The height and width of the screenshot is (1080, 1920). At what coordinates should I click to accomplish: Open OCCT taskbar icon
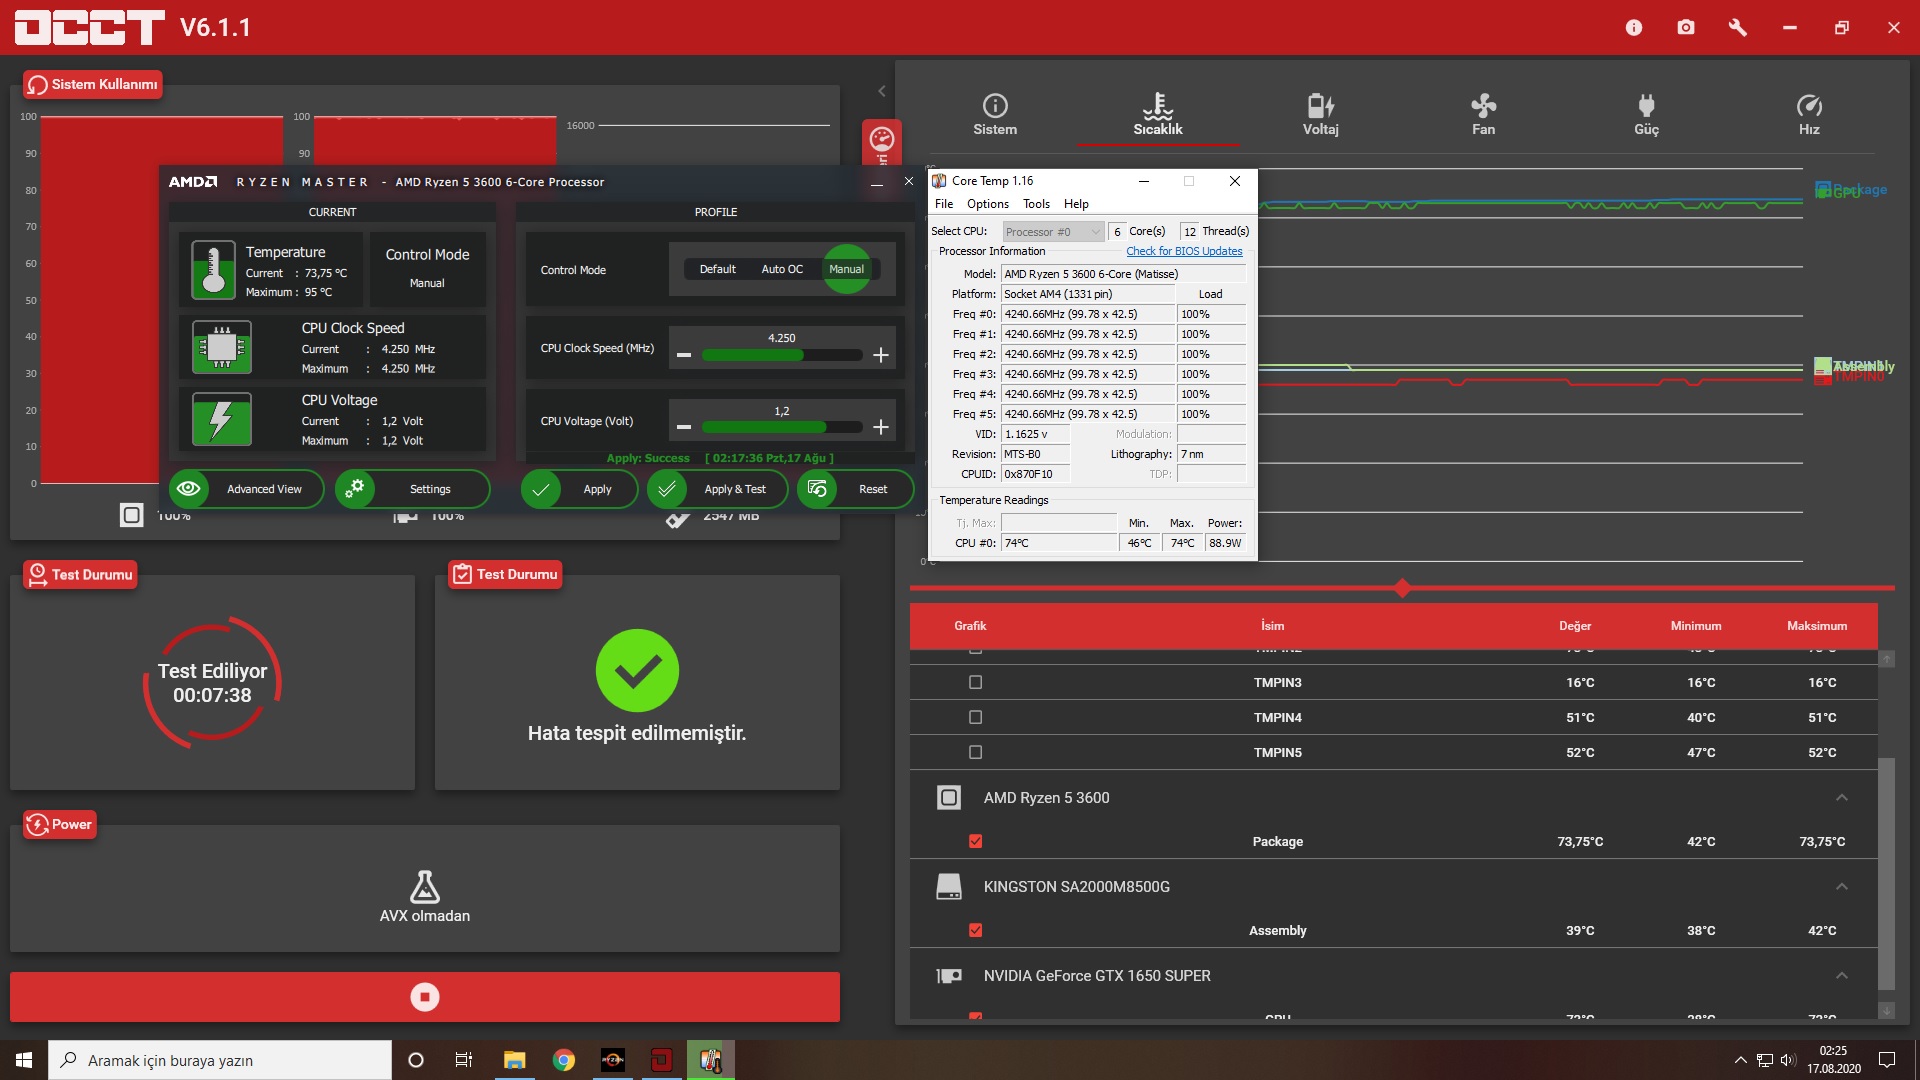coord(661,1060)
